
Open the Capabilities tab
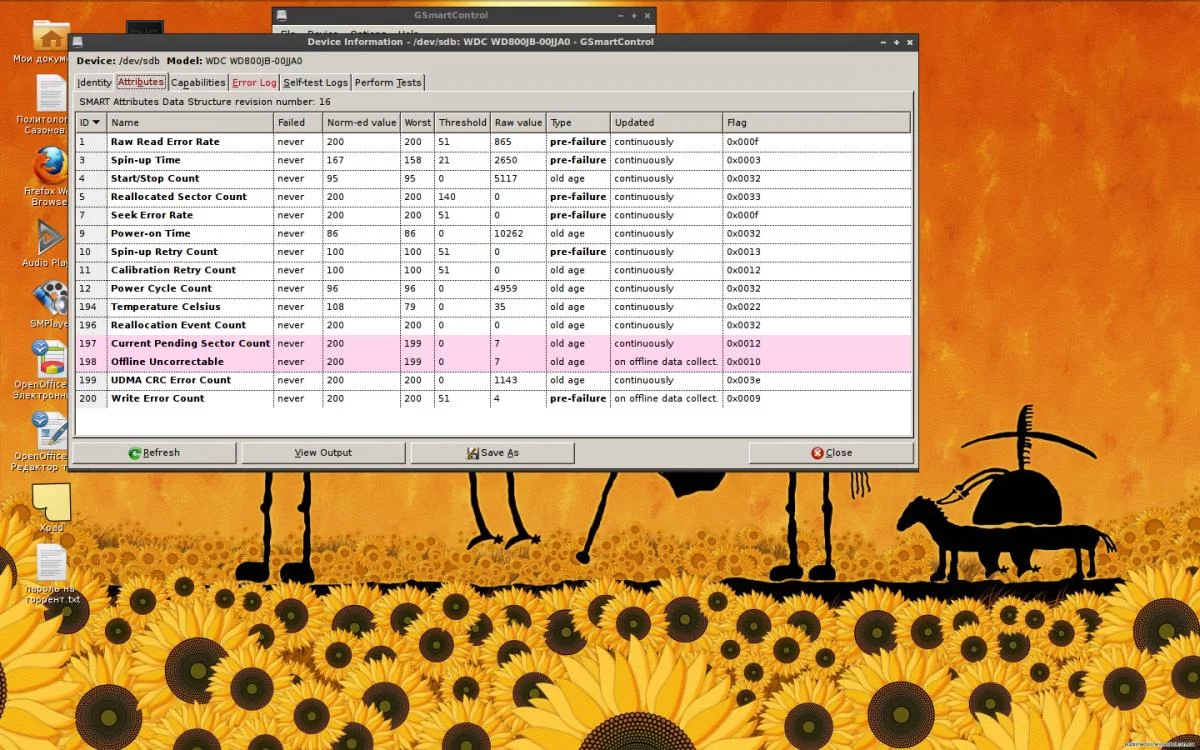[x=198, y=82]
